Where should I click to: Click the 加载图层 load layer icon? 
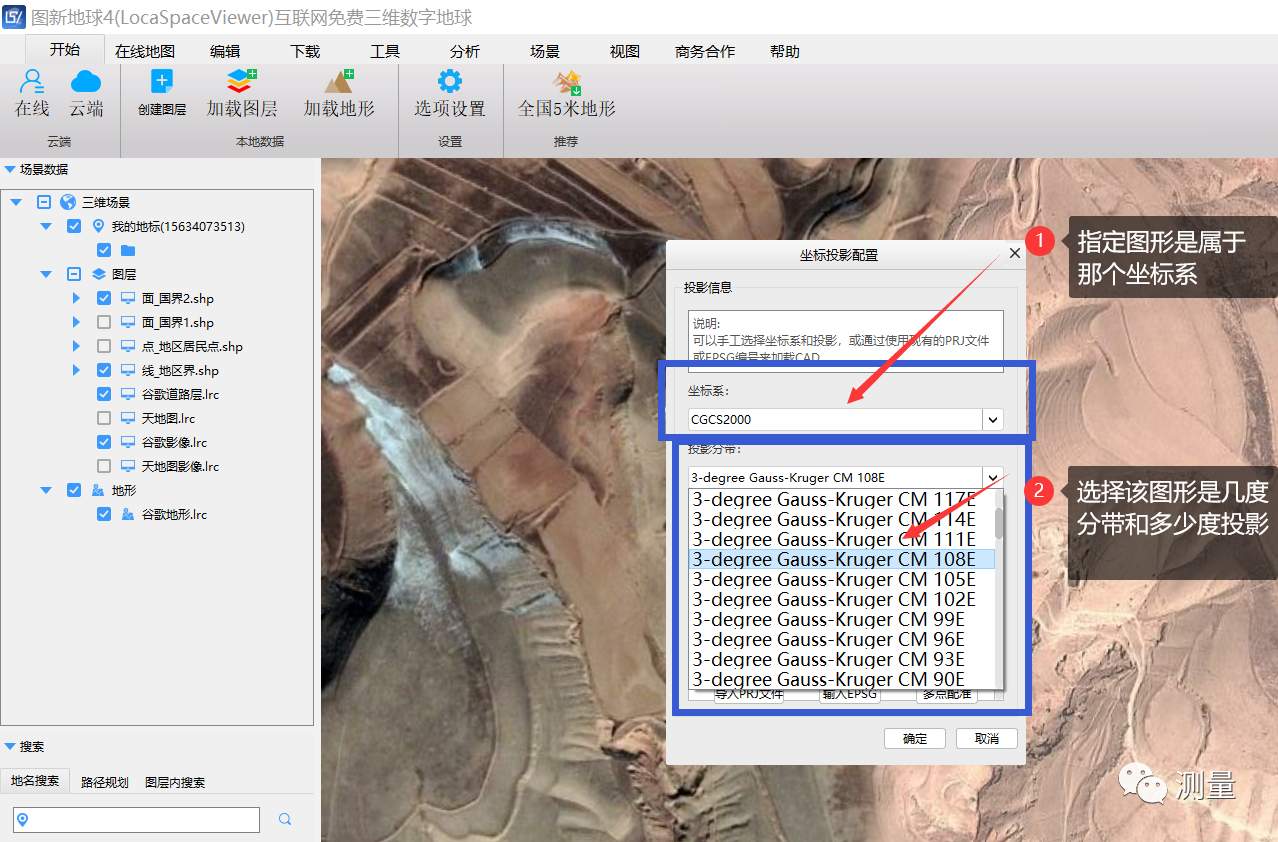tap(242, 82)
